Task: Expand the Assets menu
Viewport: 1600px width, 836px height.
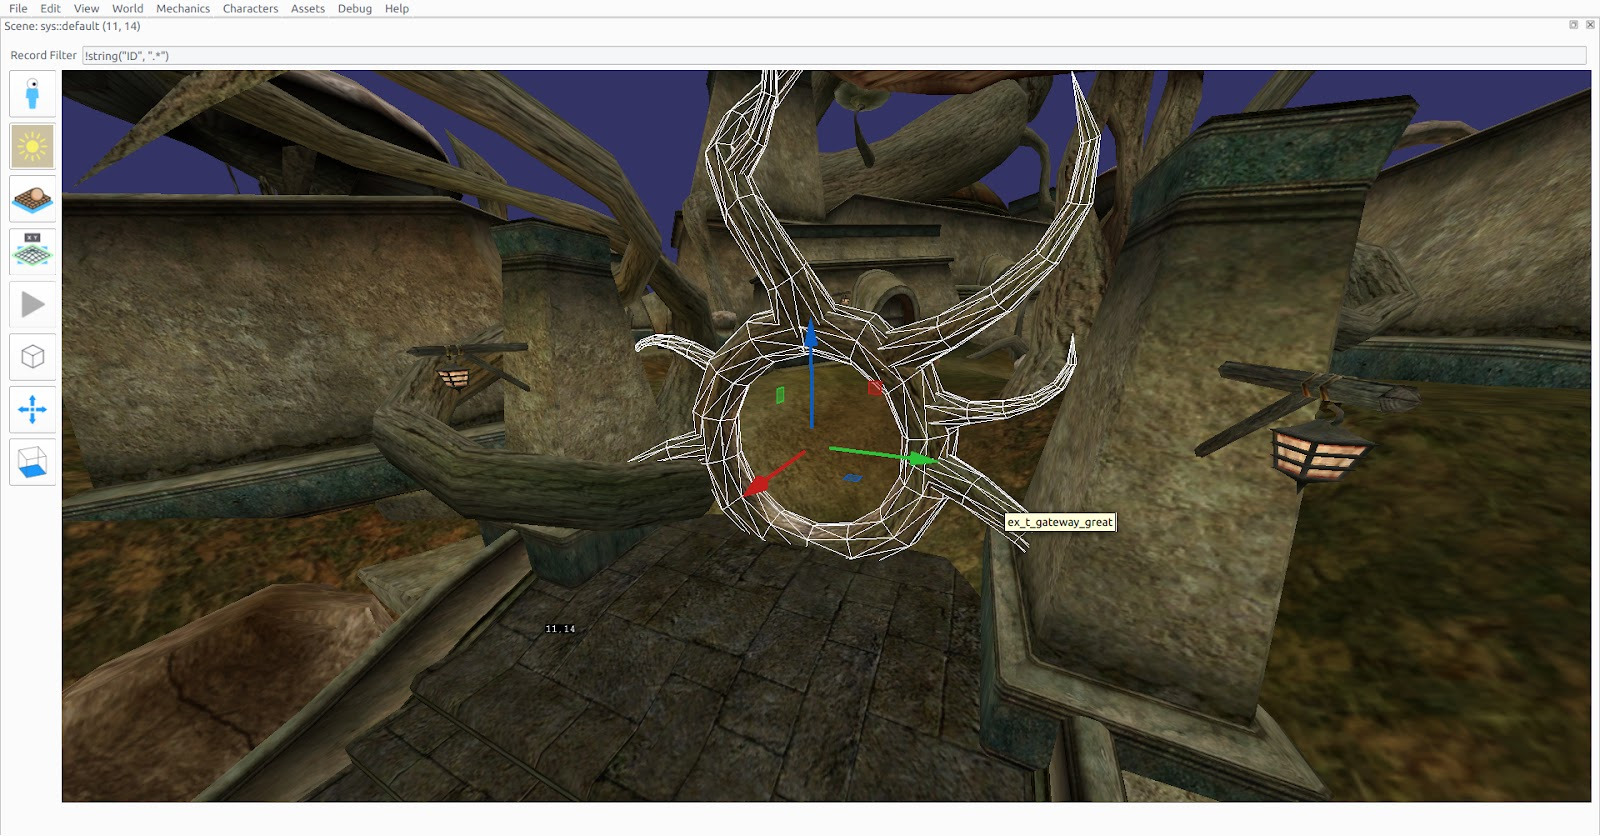Action: click(307, 8)
